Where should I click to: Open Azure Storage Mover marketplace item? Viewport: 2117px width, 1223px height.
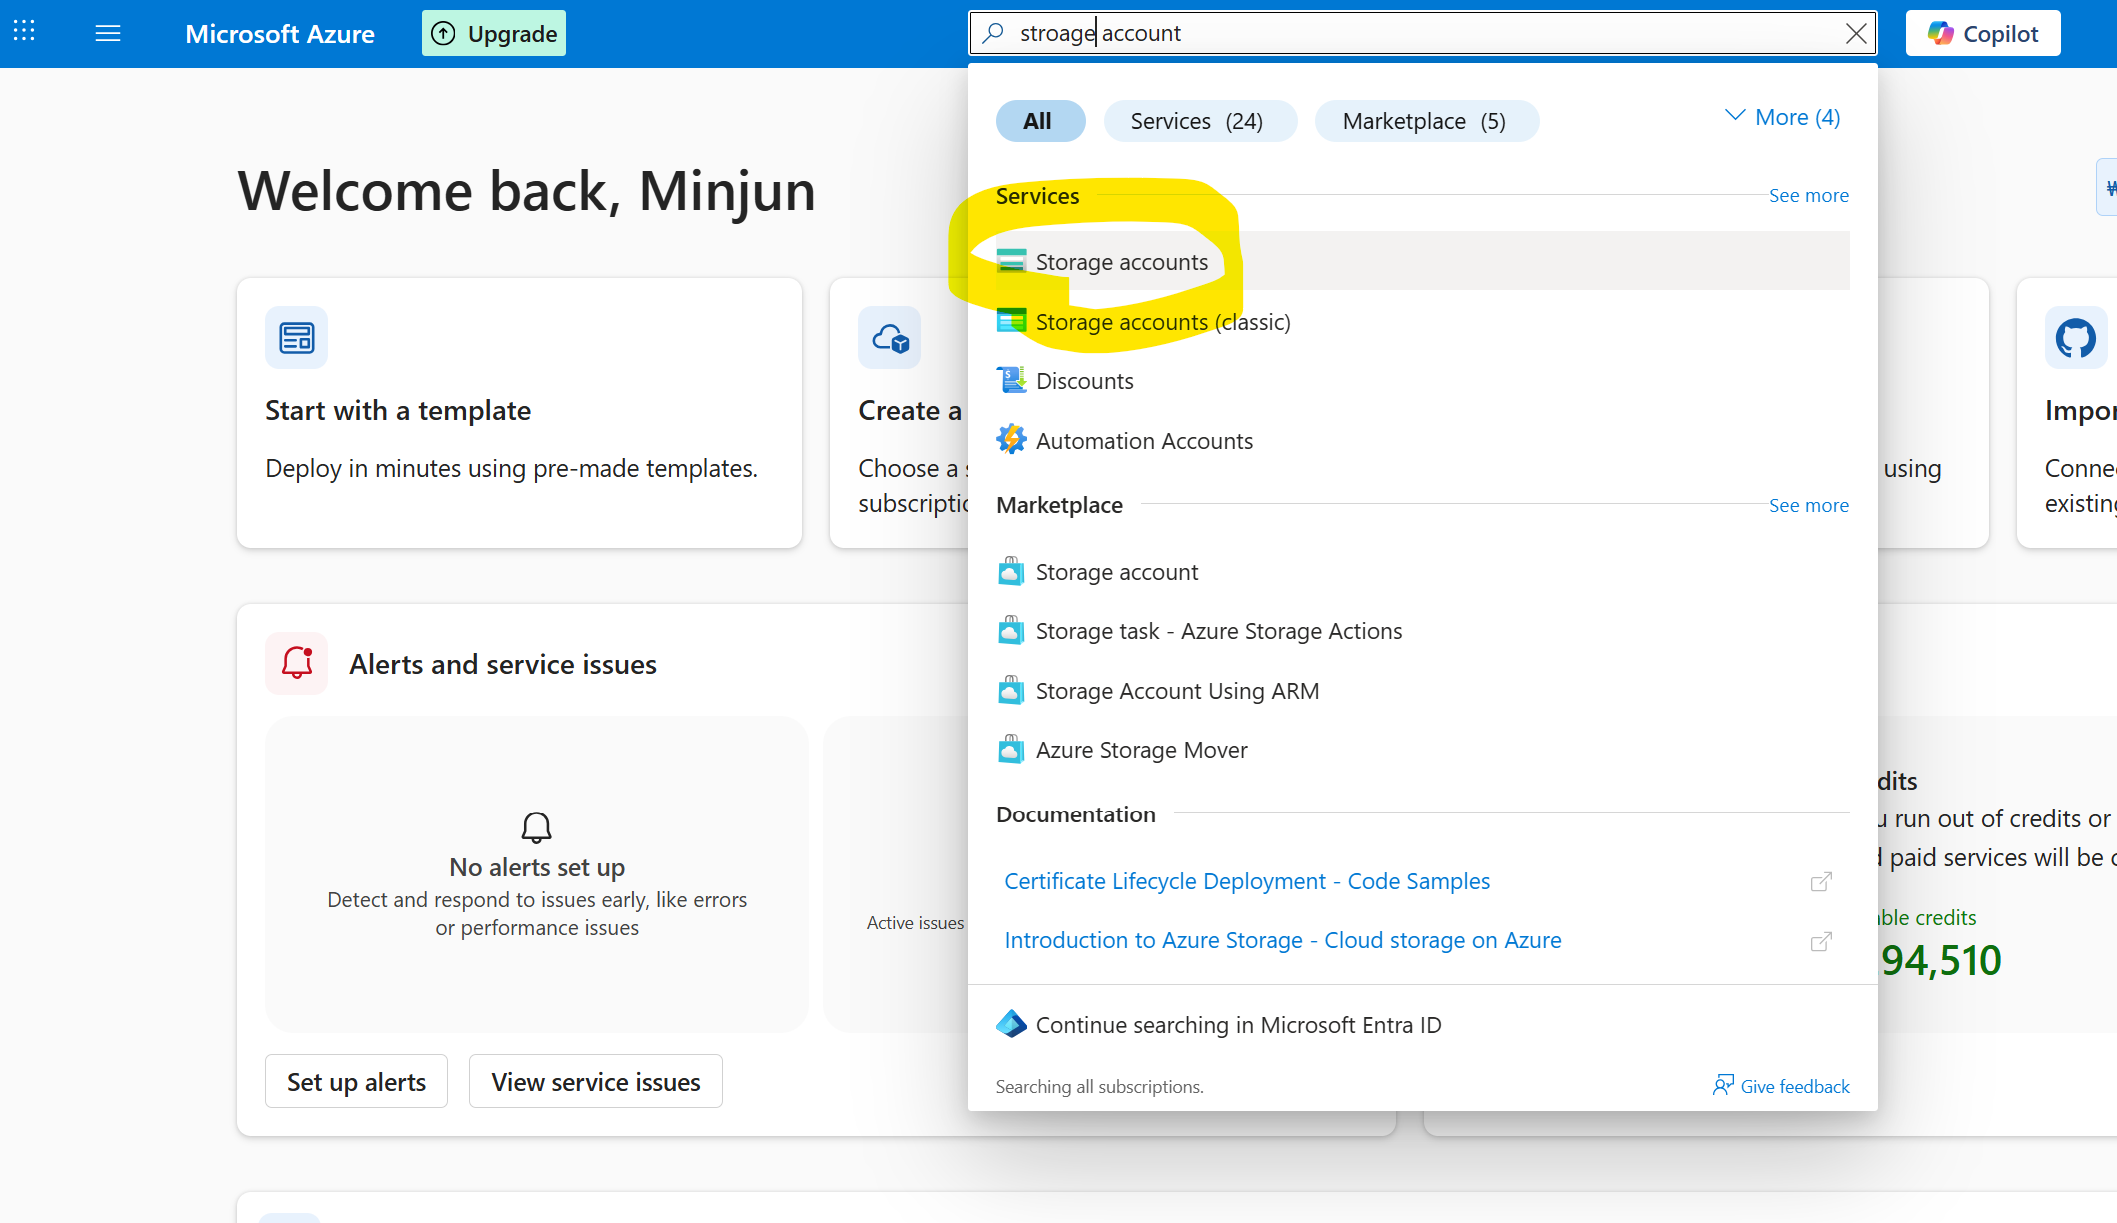[x=1141, y=750]
